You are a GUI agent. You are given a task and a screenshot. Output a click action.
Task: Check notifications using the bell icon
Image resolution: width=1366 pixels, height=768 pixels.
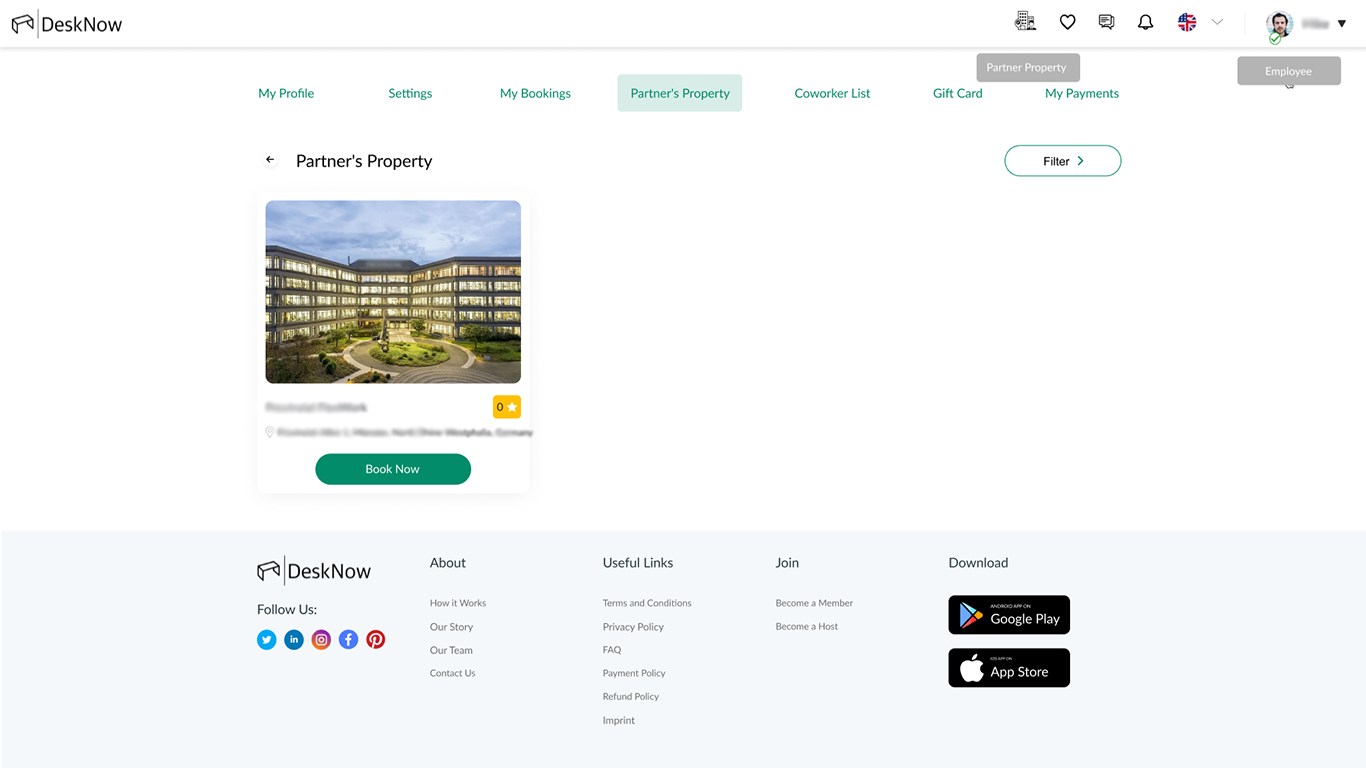[1146, 22]
